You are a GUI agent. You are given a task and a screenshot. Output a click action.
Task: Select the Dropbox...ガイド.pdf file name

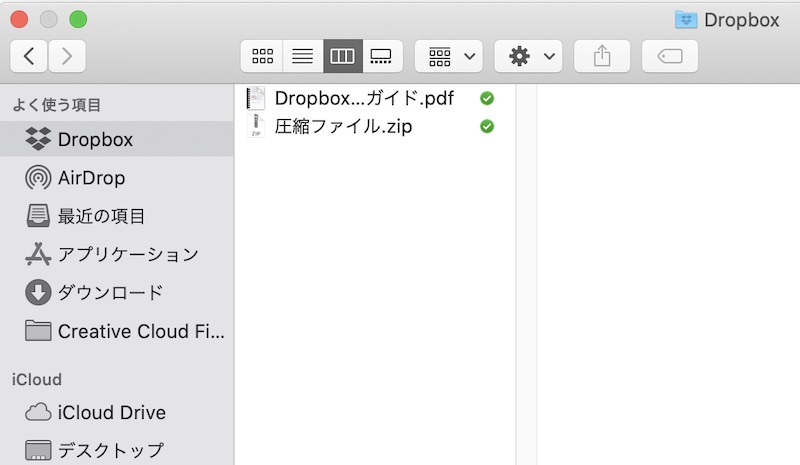[x=364, y=98]
